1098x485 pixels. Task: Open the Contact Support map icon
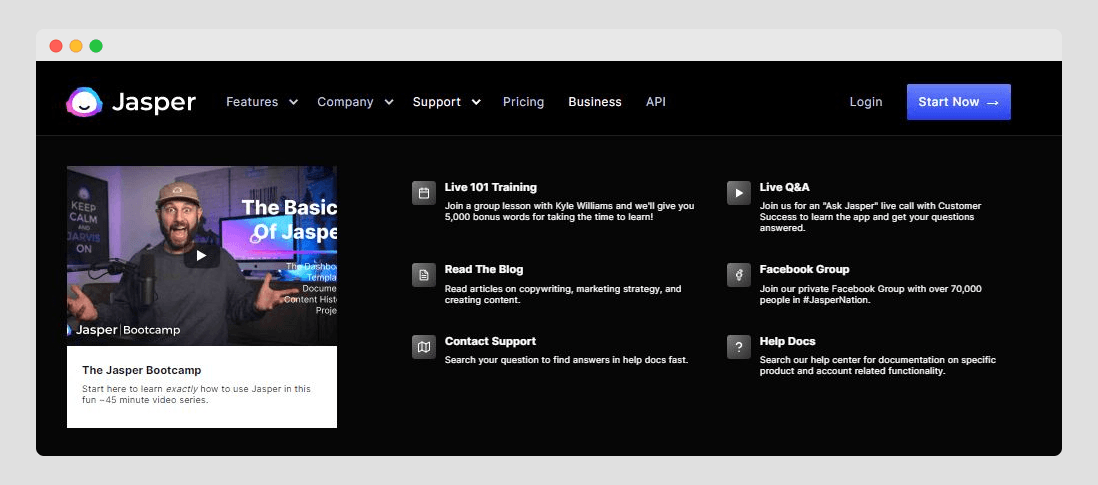tap(424, 347)
